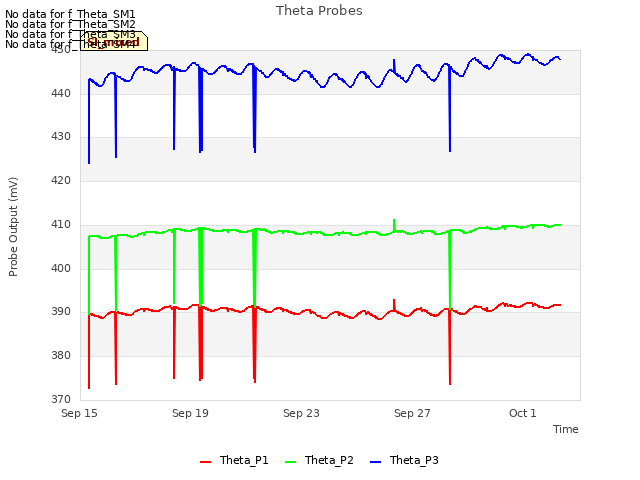Click the '430' y-axis tick label
Image resolution: width=640 pixels, height=480 pixels.
[61, 137]
